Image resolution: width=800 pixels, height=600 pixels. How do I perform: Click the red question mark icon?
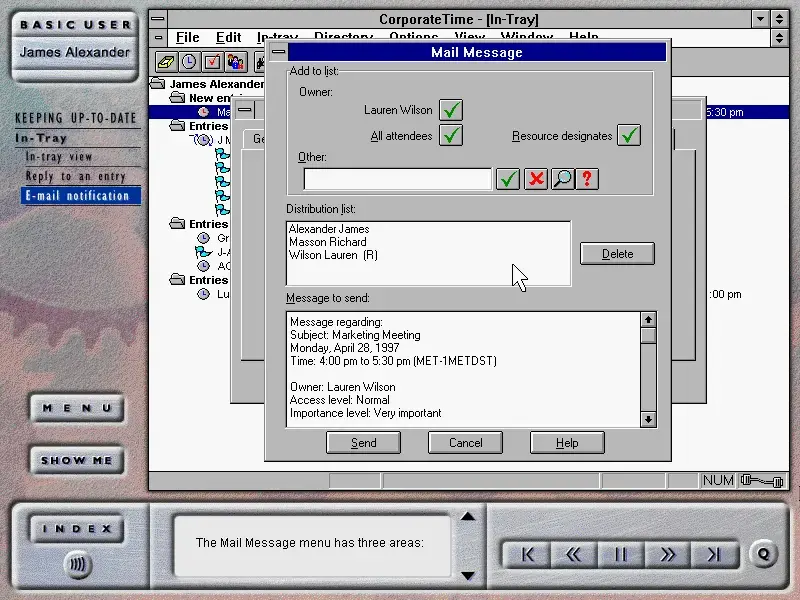[x=587, y=179]
